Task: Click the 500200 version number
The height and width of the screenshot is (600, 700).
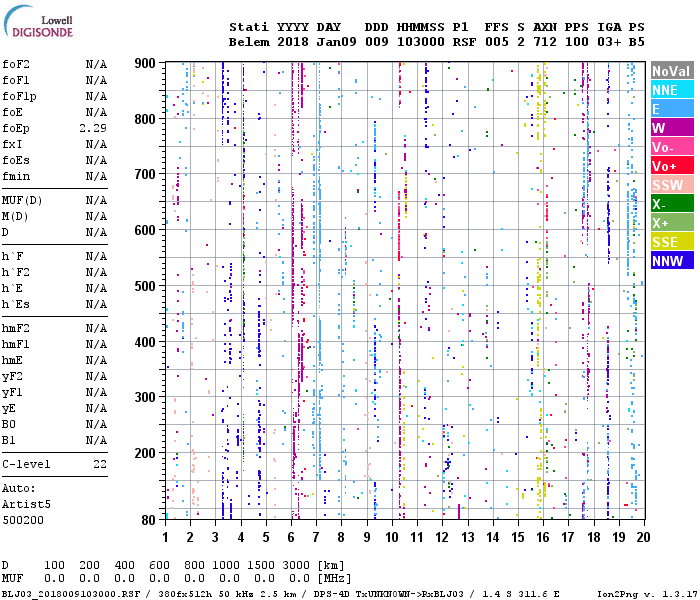Action: [x=23, y=521]
